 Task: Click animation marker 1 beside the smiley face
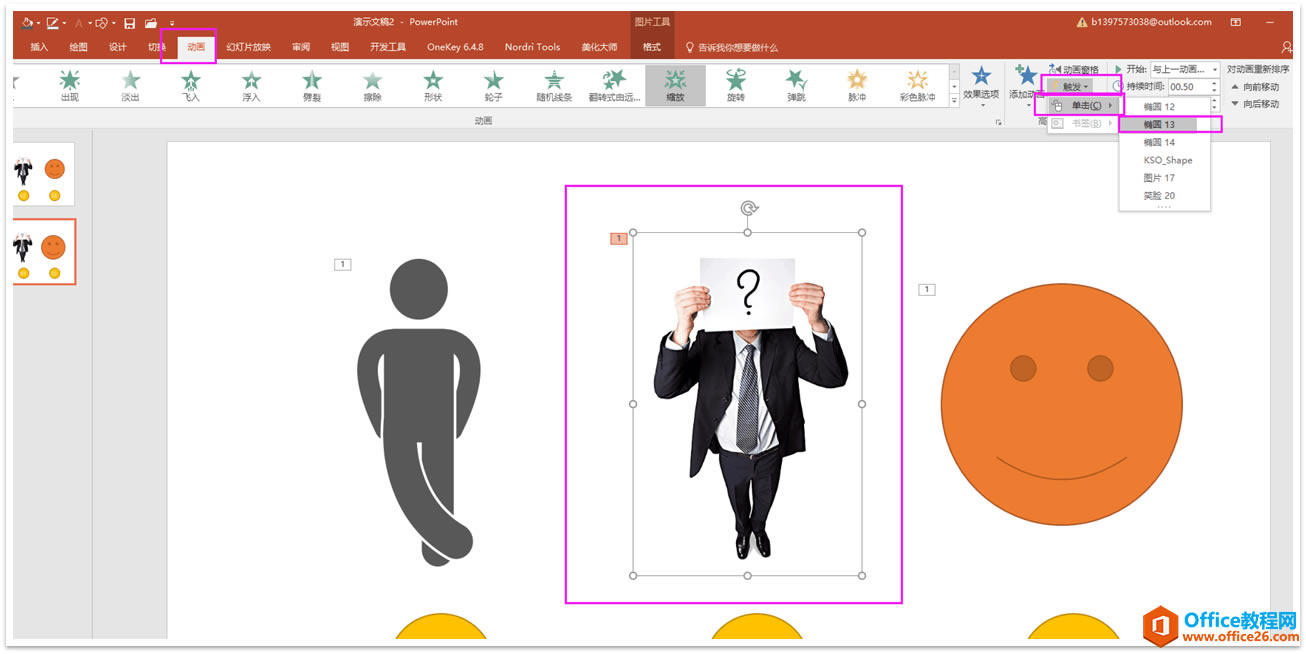[x=927, y=290]
